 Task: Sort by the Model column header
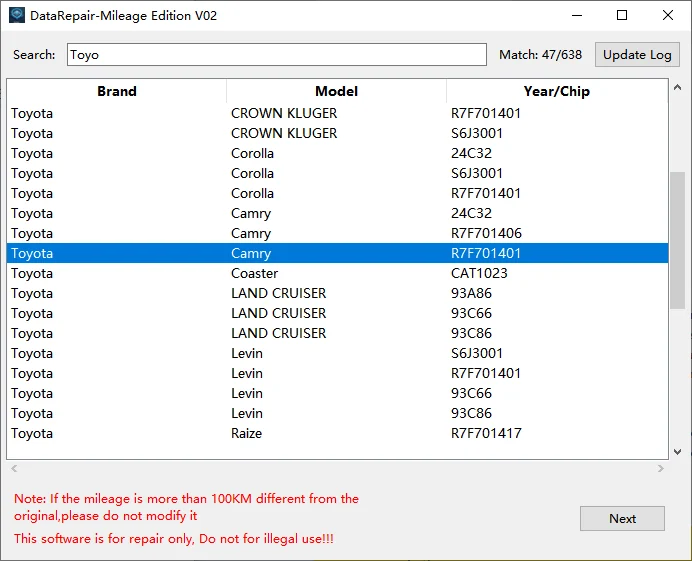pyautogui.click(x=336, y=91)
